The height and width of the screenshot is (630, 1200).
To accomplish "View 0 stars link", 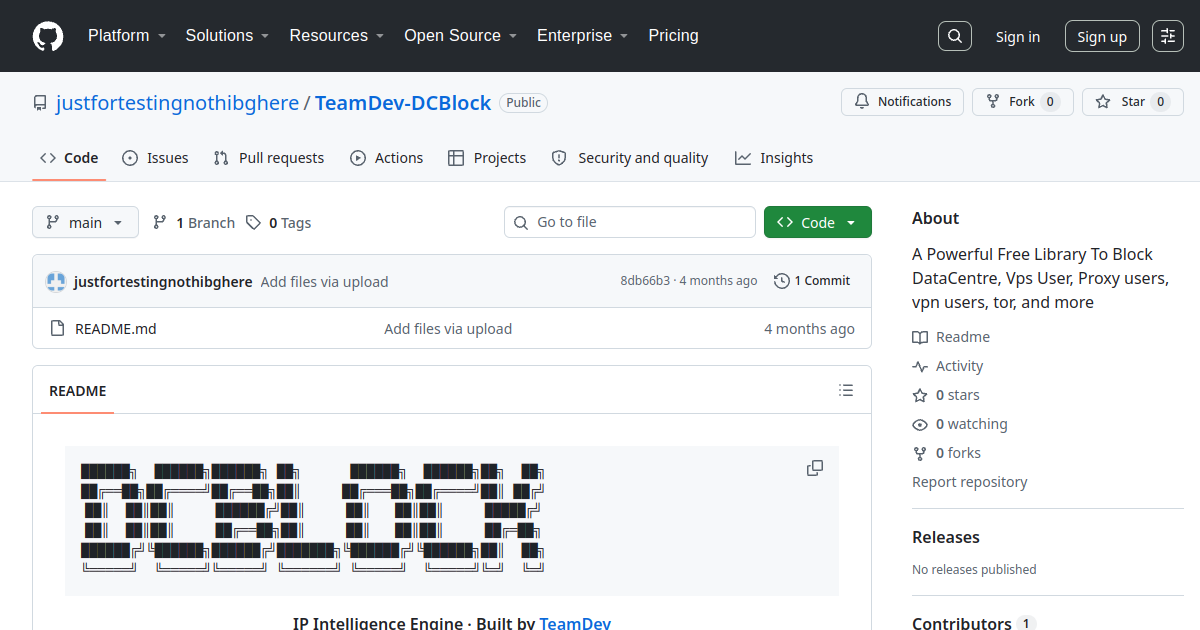I will click(946, 395).
